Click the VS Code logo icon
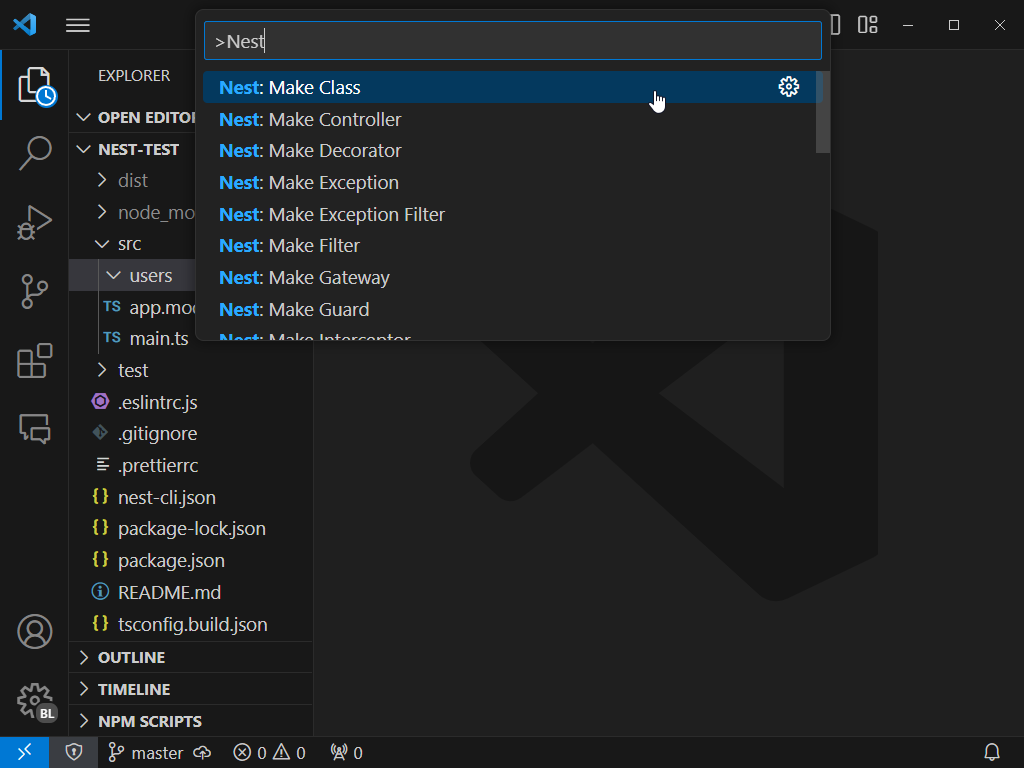 pyautogui.click(x=25, y=25)
